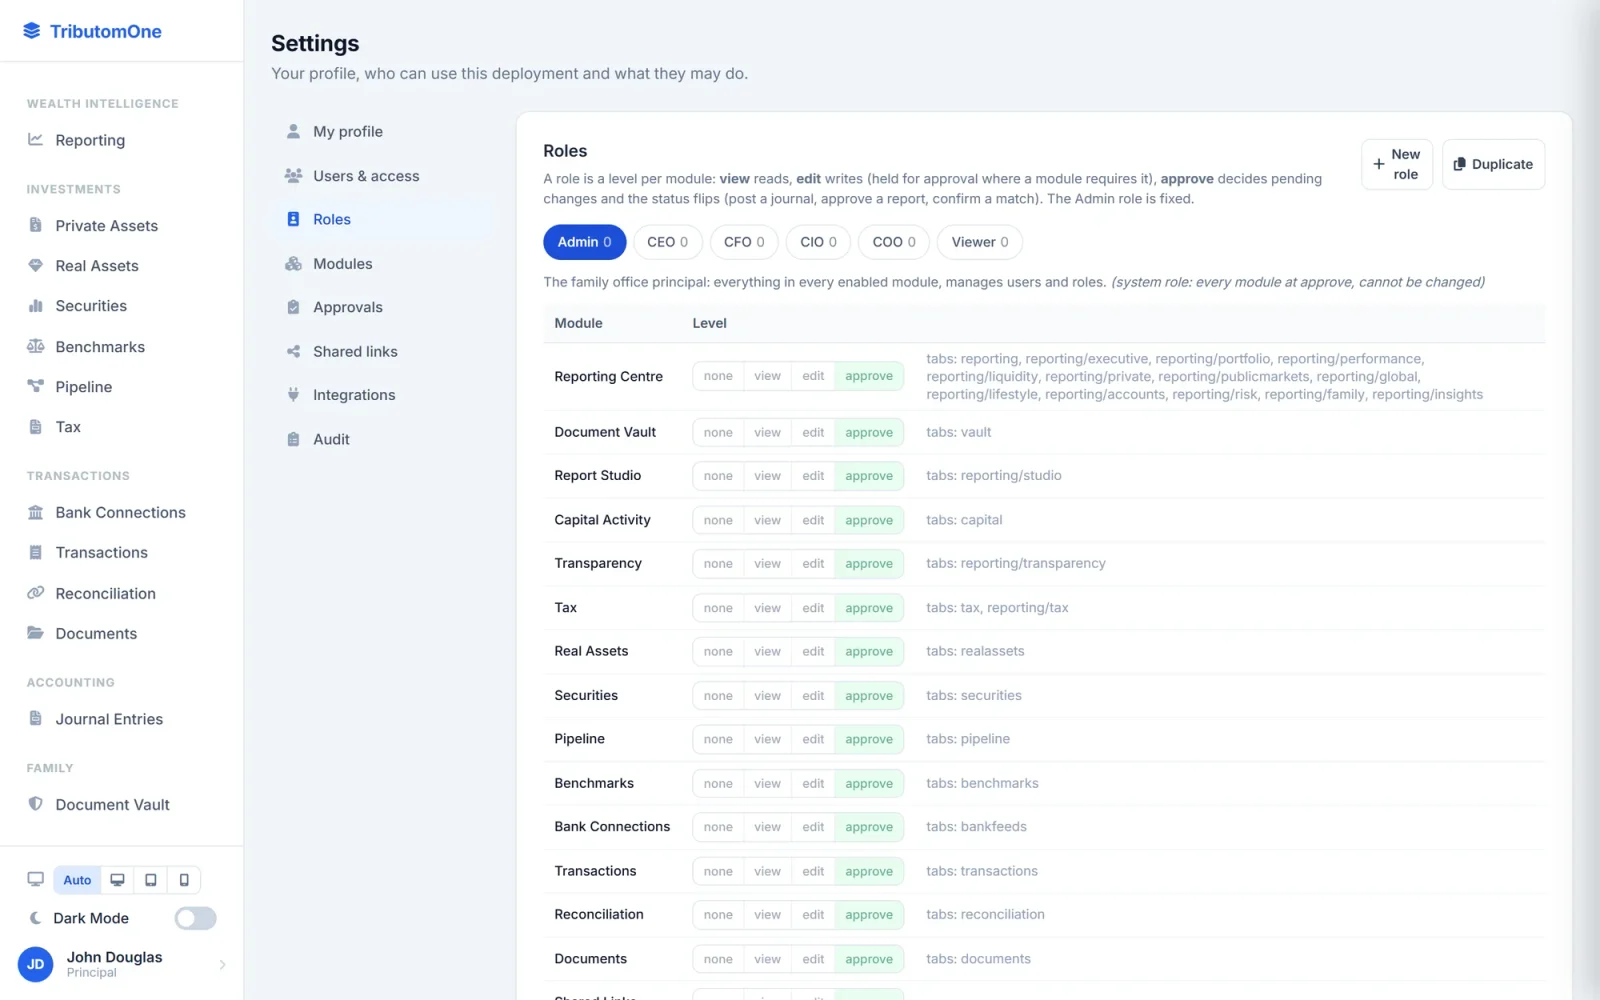
Task: Click the Bank Connections building icon
Action: 35,512
